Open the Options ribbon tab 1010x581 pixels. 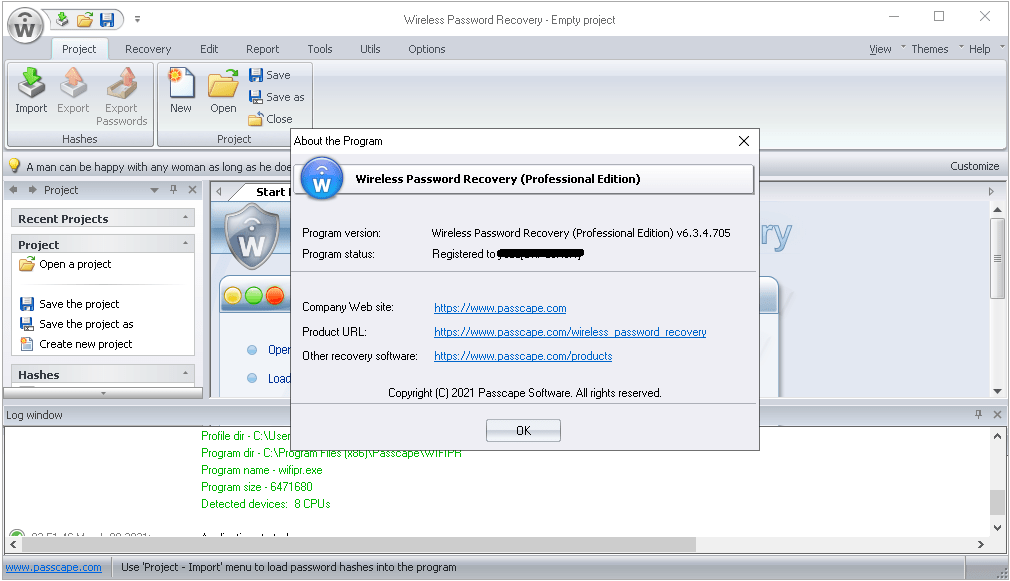tap(426, 49)
